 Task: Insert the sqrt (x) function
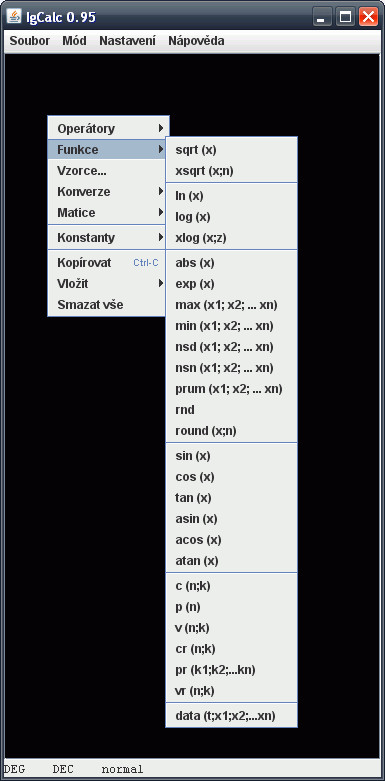[232, 150]
